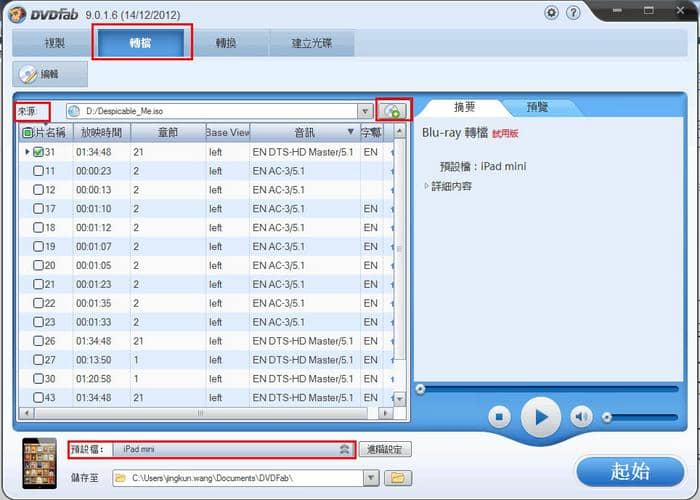Play the preview video
The width and height of the screenshot is (700, 500).
coord(541,417)
